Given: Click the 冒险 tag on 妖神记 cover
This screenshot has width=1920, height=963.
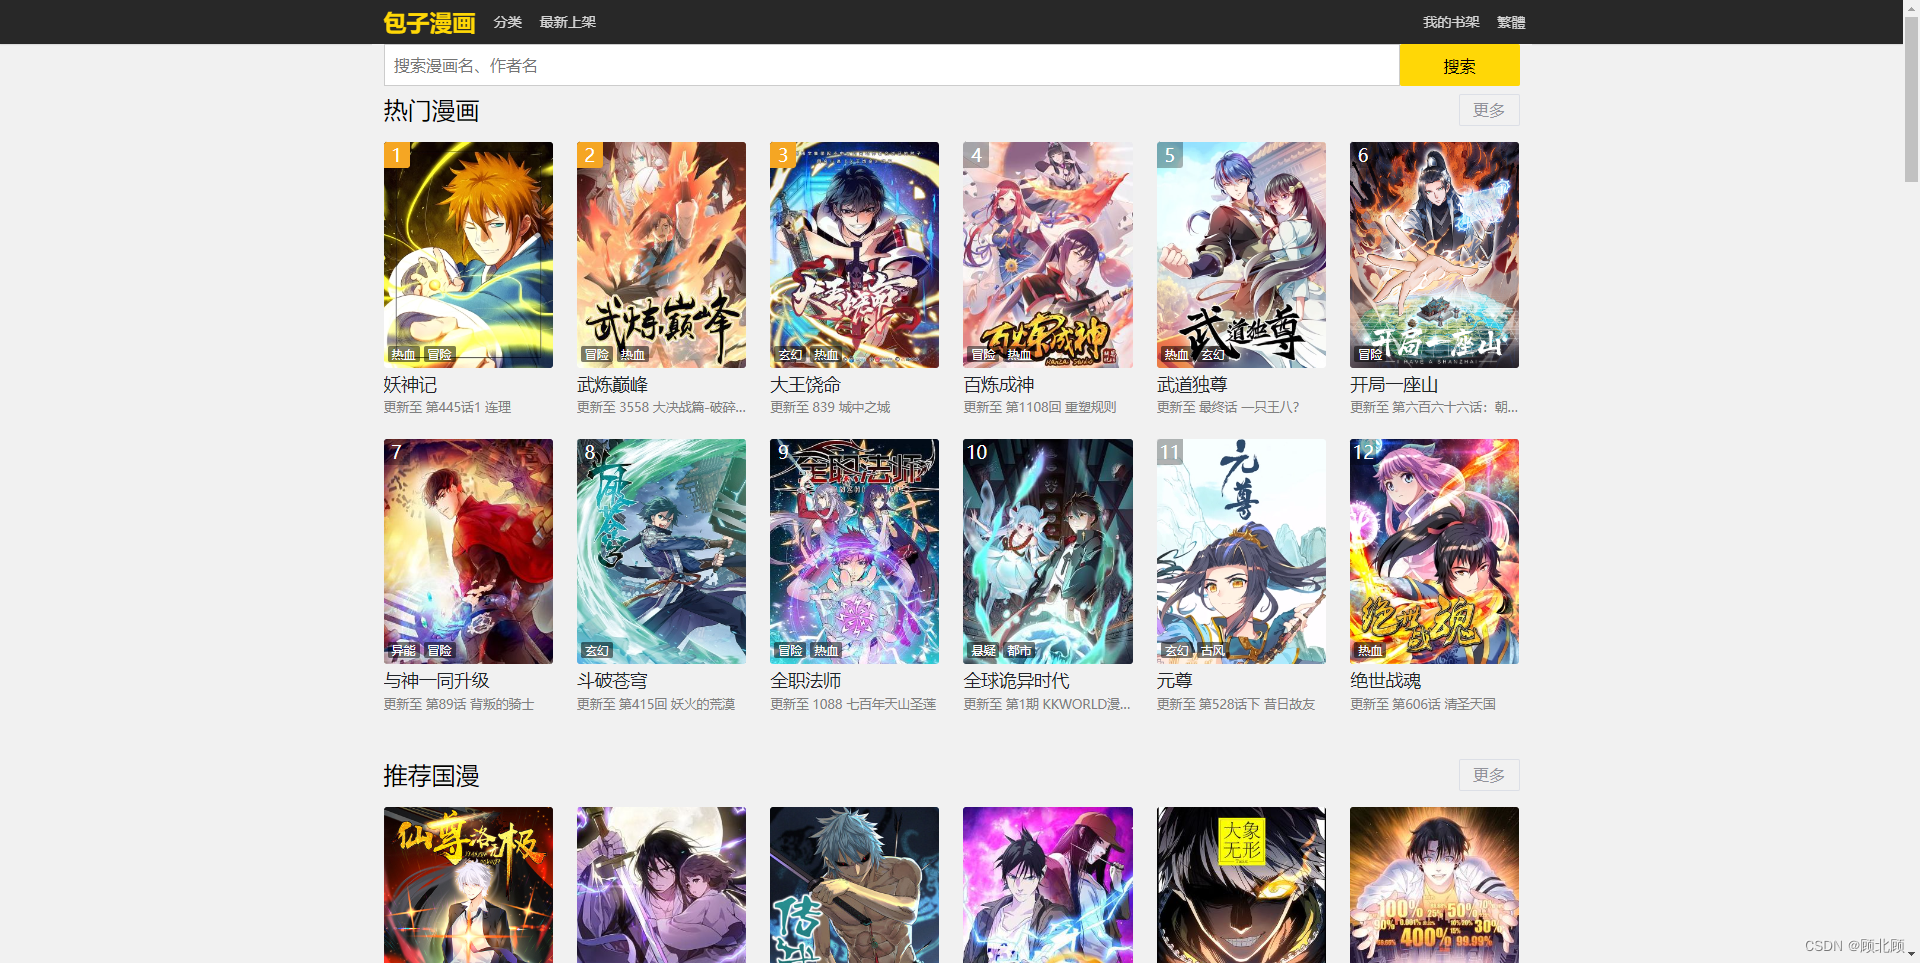Looking at the screenshot, I should pyautogui.click(x=439, y=355).
